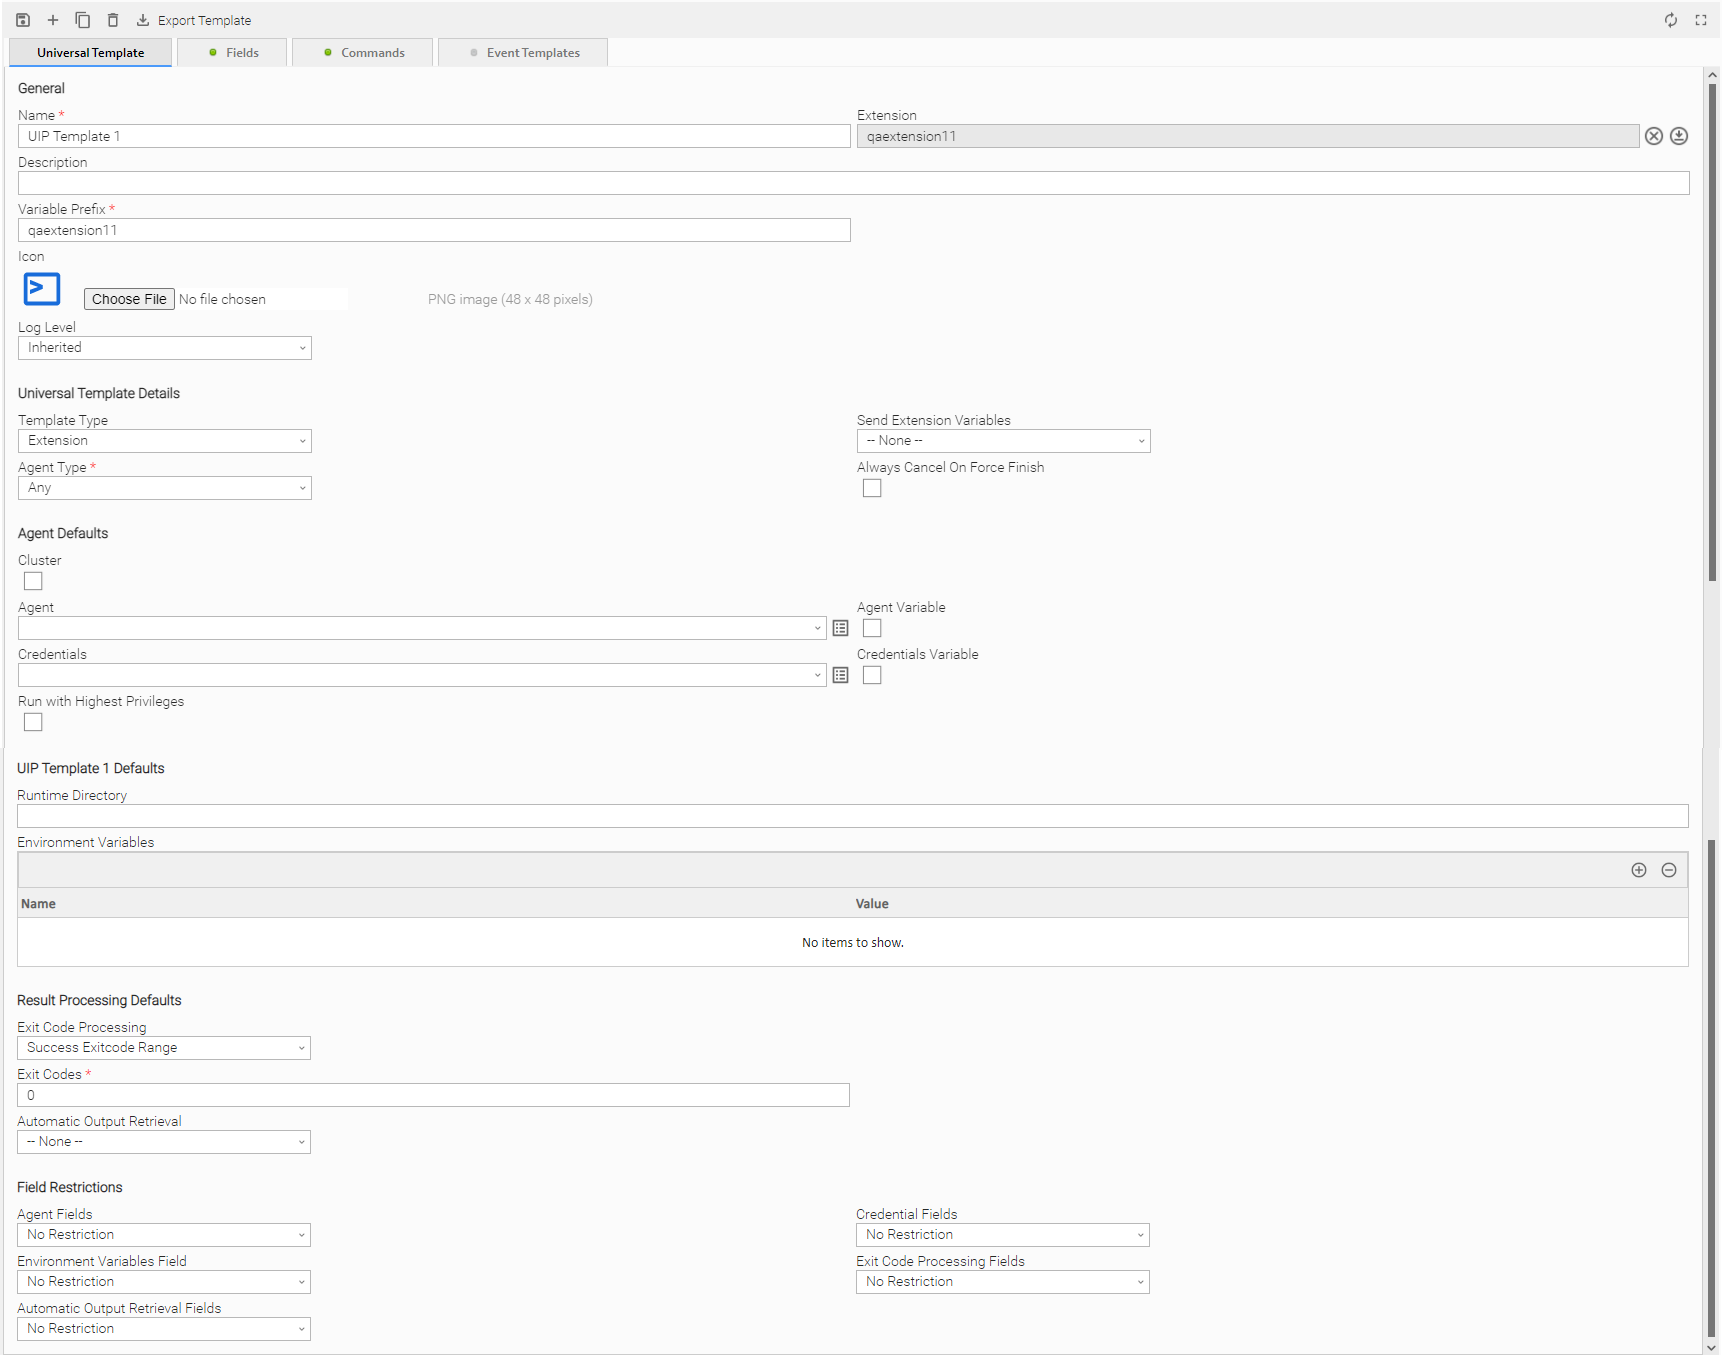Viewport: 1722px width, 1355px height.
Task: Download the extension archive icon
Action: [x=1679, y=136]
